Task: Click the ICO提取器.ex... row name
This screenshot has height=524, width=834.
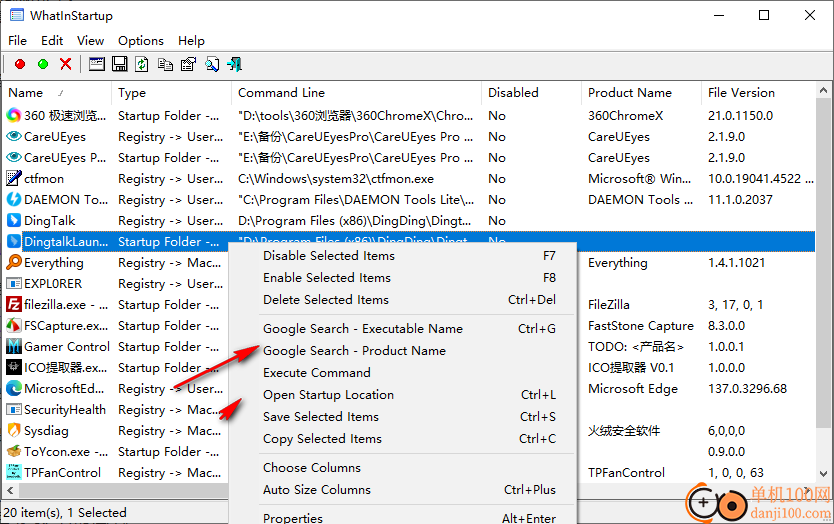Action: point(66,368)
